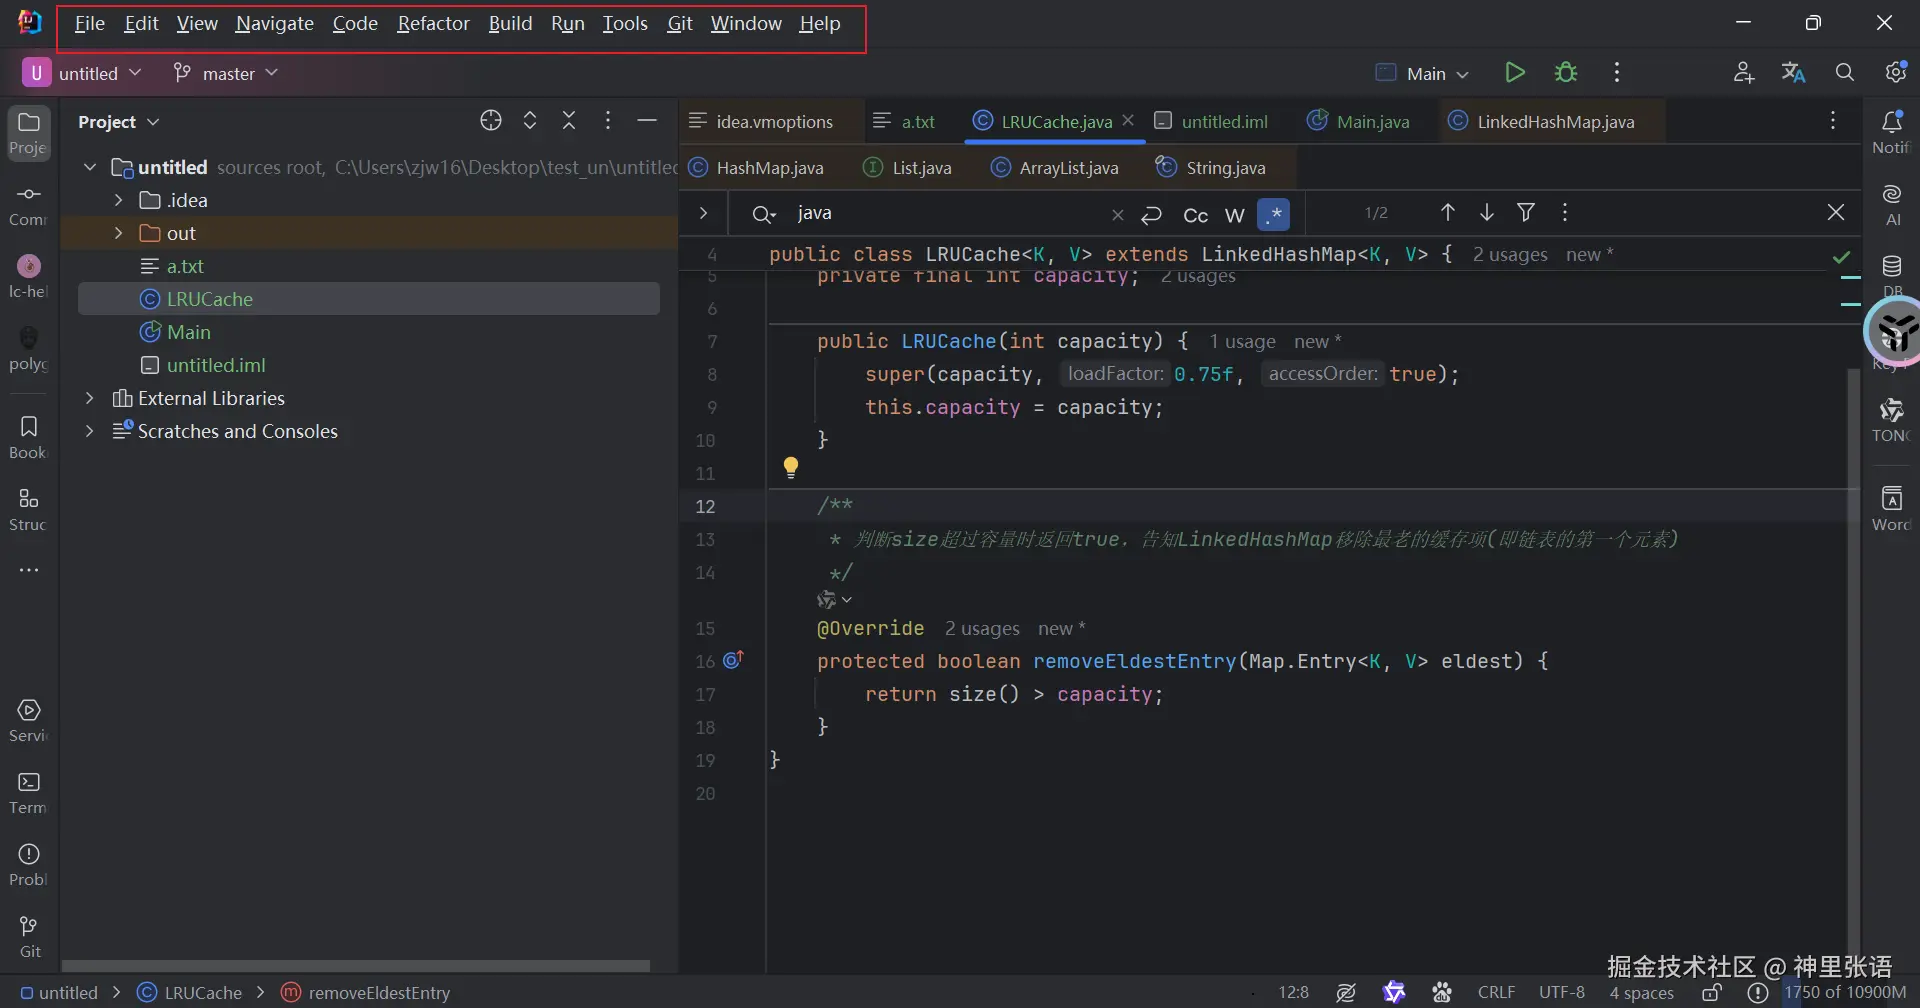The height and width of the screenshot is (1008, 1920).
Task: Open the master branch dropdown
Action: pos(226,73)
